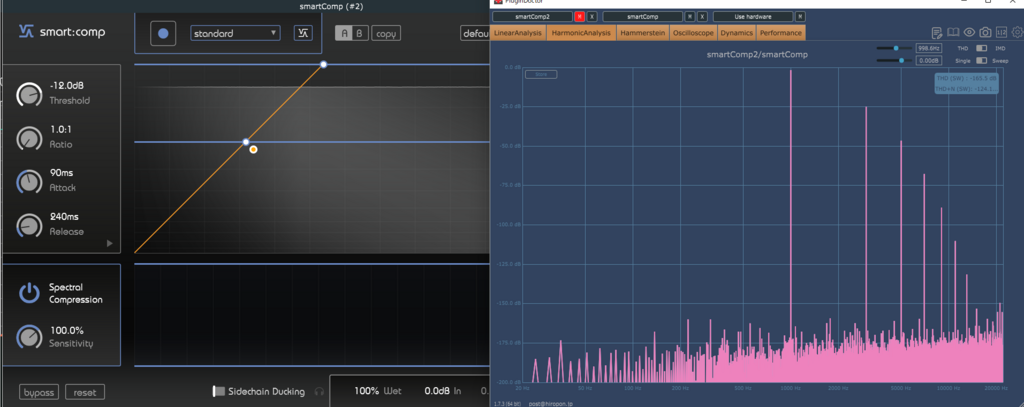Viewport: 1024px width, 407px height.
Task: Click the level slider near 0.00dB
Action: click(894, 60)
